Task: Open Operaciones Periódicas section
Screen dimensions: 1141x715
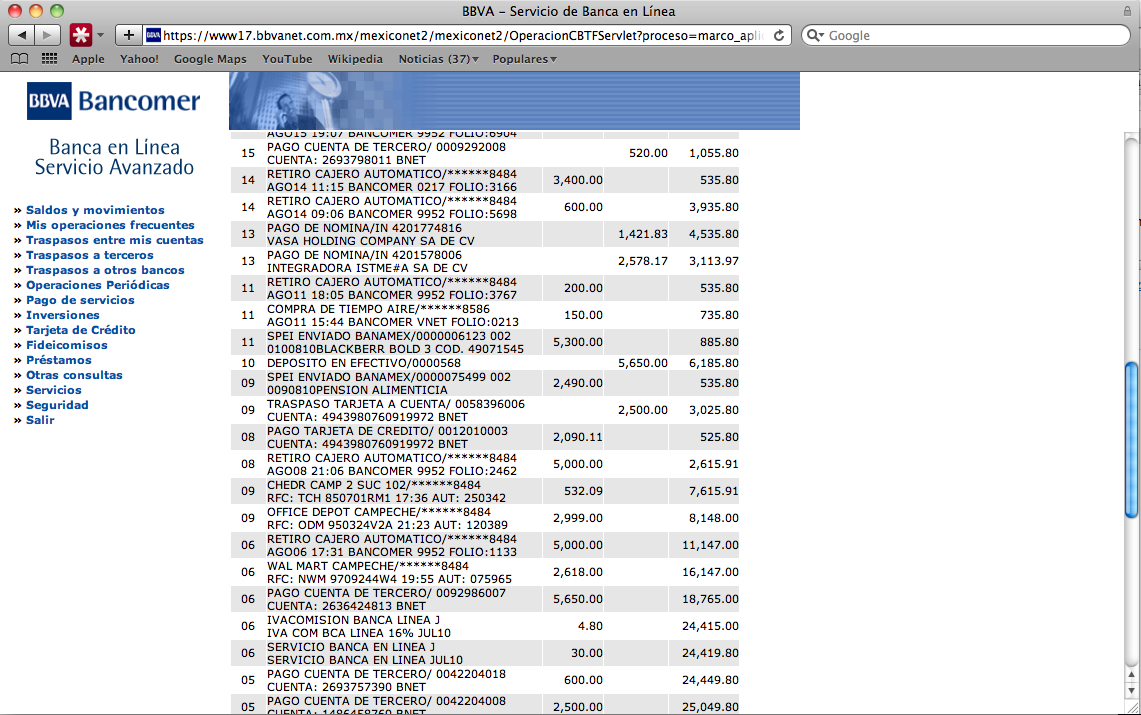Action: click(x=98, y=285)
